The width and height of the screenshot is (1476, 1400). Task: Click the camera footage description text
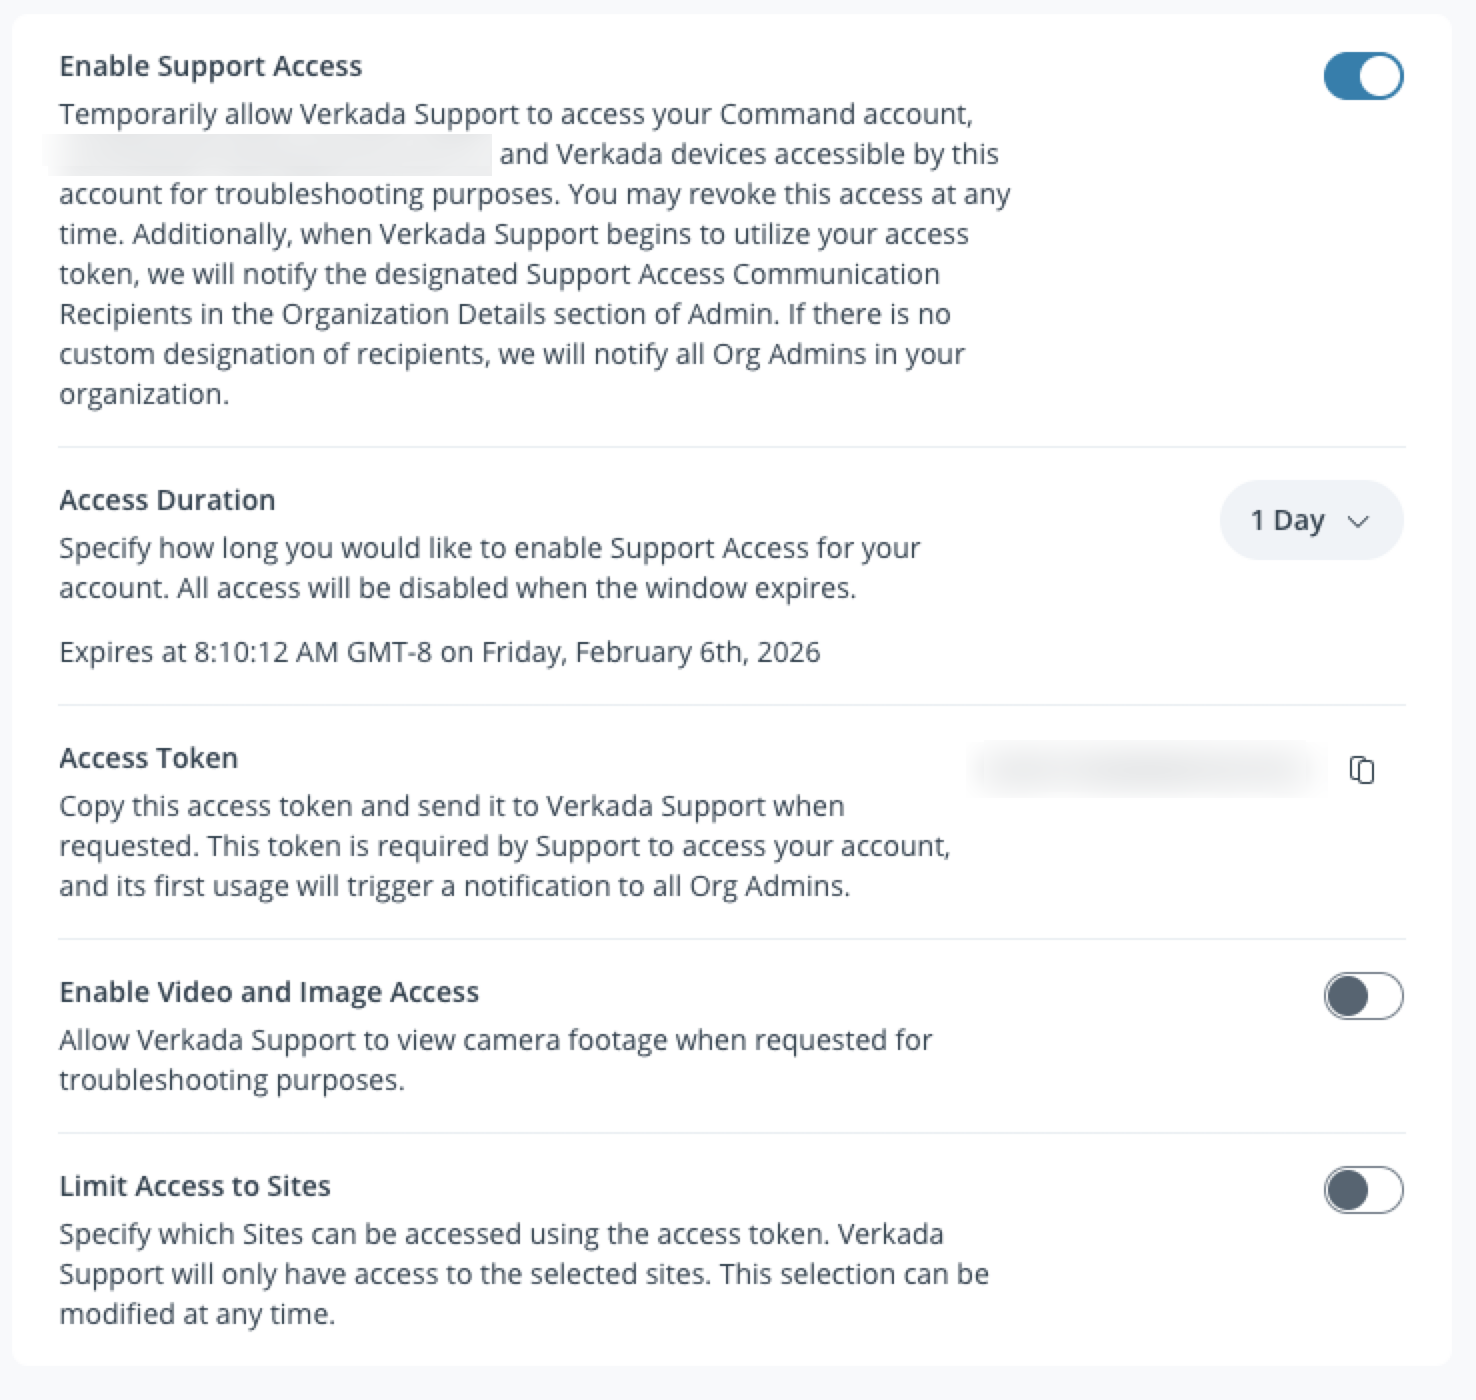coord(495,1060)
